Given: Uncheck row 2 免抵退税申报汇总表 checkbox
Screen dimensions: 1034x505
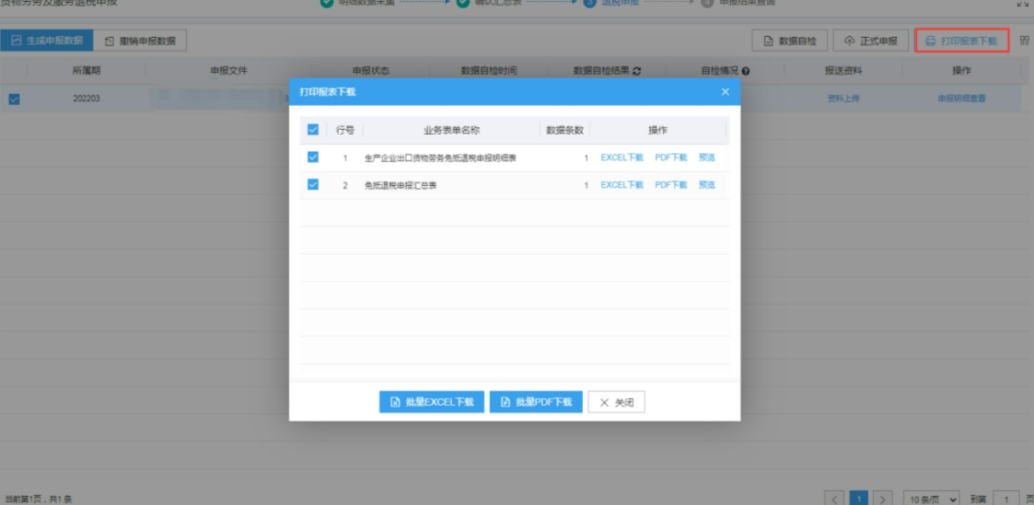Looking at the screenshot, I should (x=313, y=185).
